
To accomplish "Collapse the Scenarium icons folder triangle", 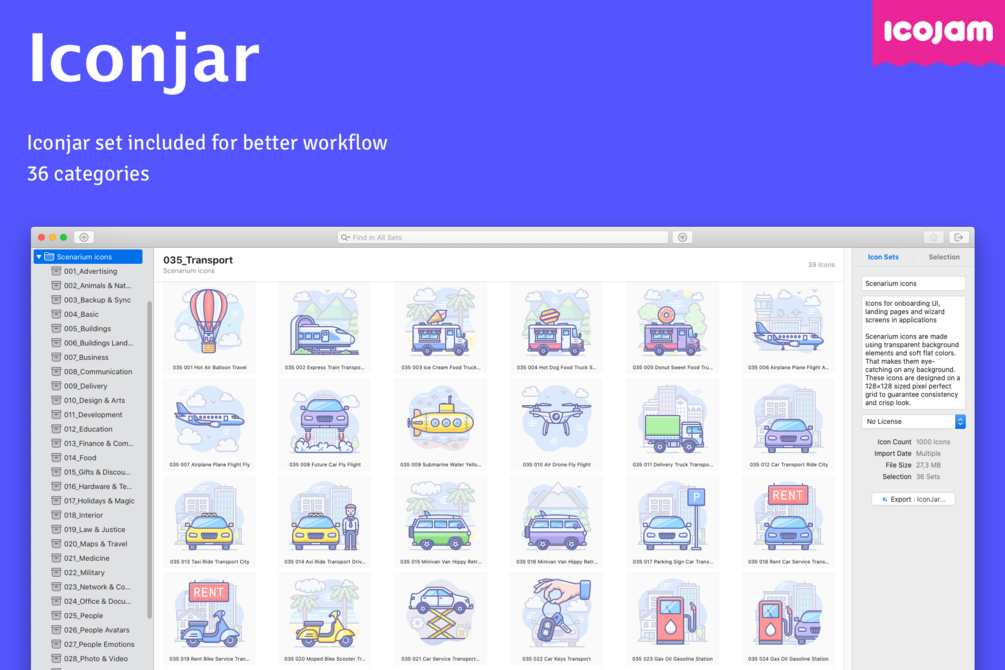I will coord(39,256).
